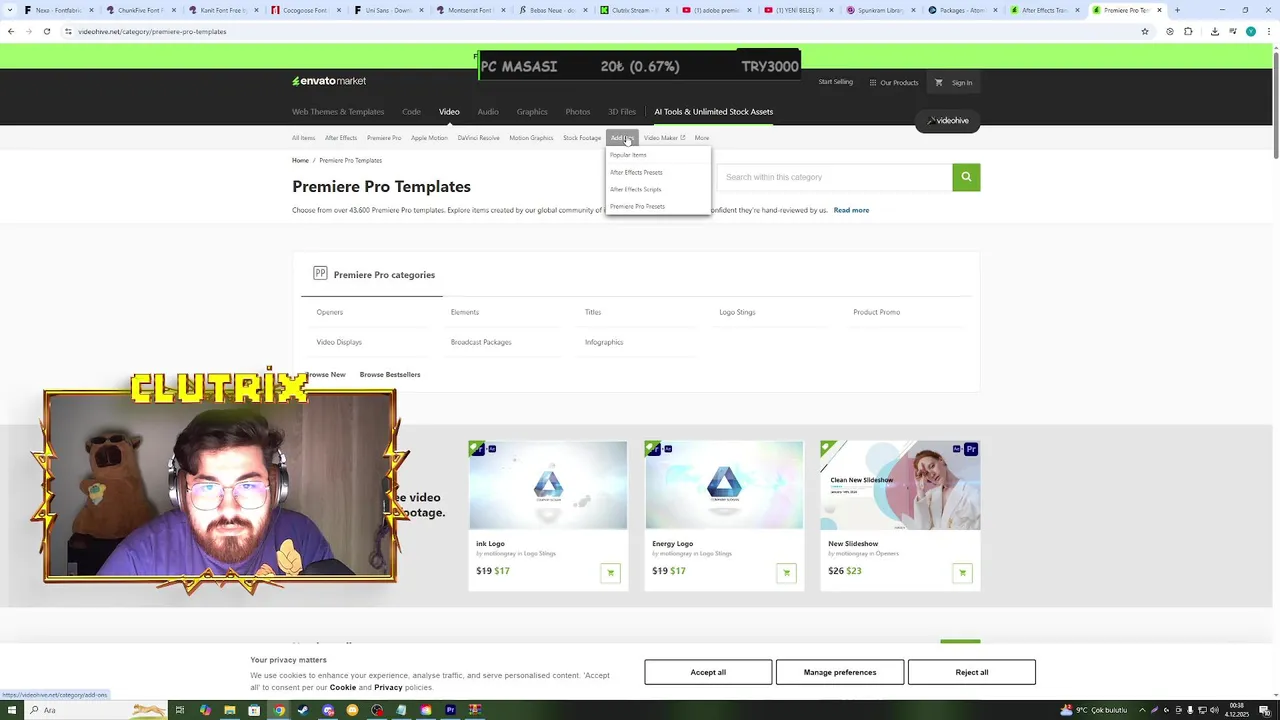Image resolution: width=1280 pixels, height=720 pixels.
Task: Expand the Add-ons dropdown in subnav
Action: 621,138
